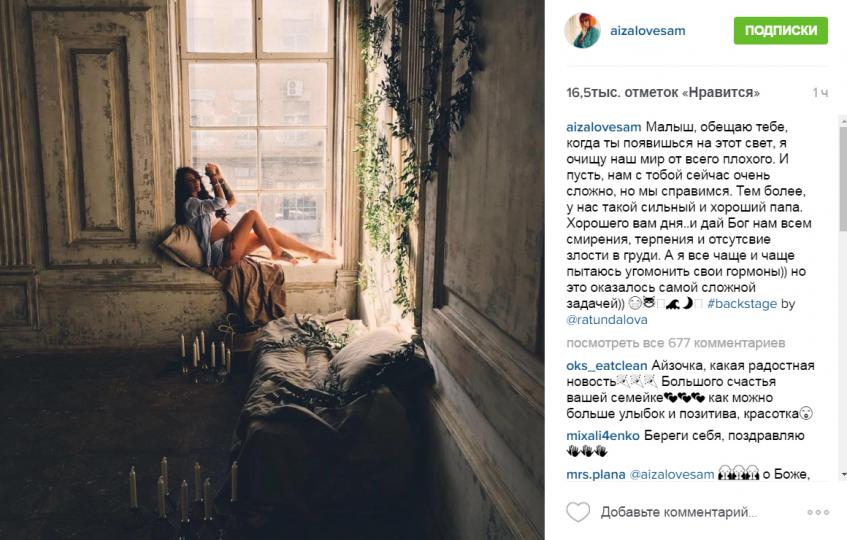Viewport: 847px width, 540px height.
Task: Open the aizalovesam username in the header
Action: (648, 31)
